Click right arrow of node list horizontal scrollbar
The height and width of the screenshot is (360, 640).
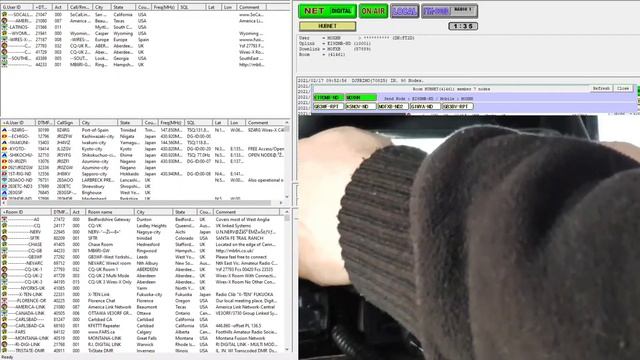[281, 202]
